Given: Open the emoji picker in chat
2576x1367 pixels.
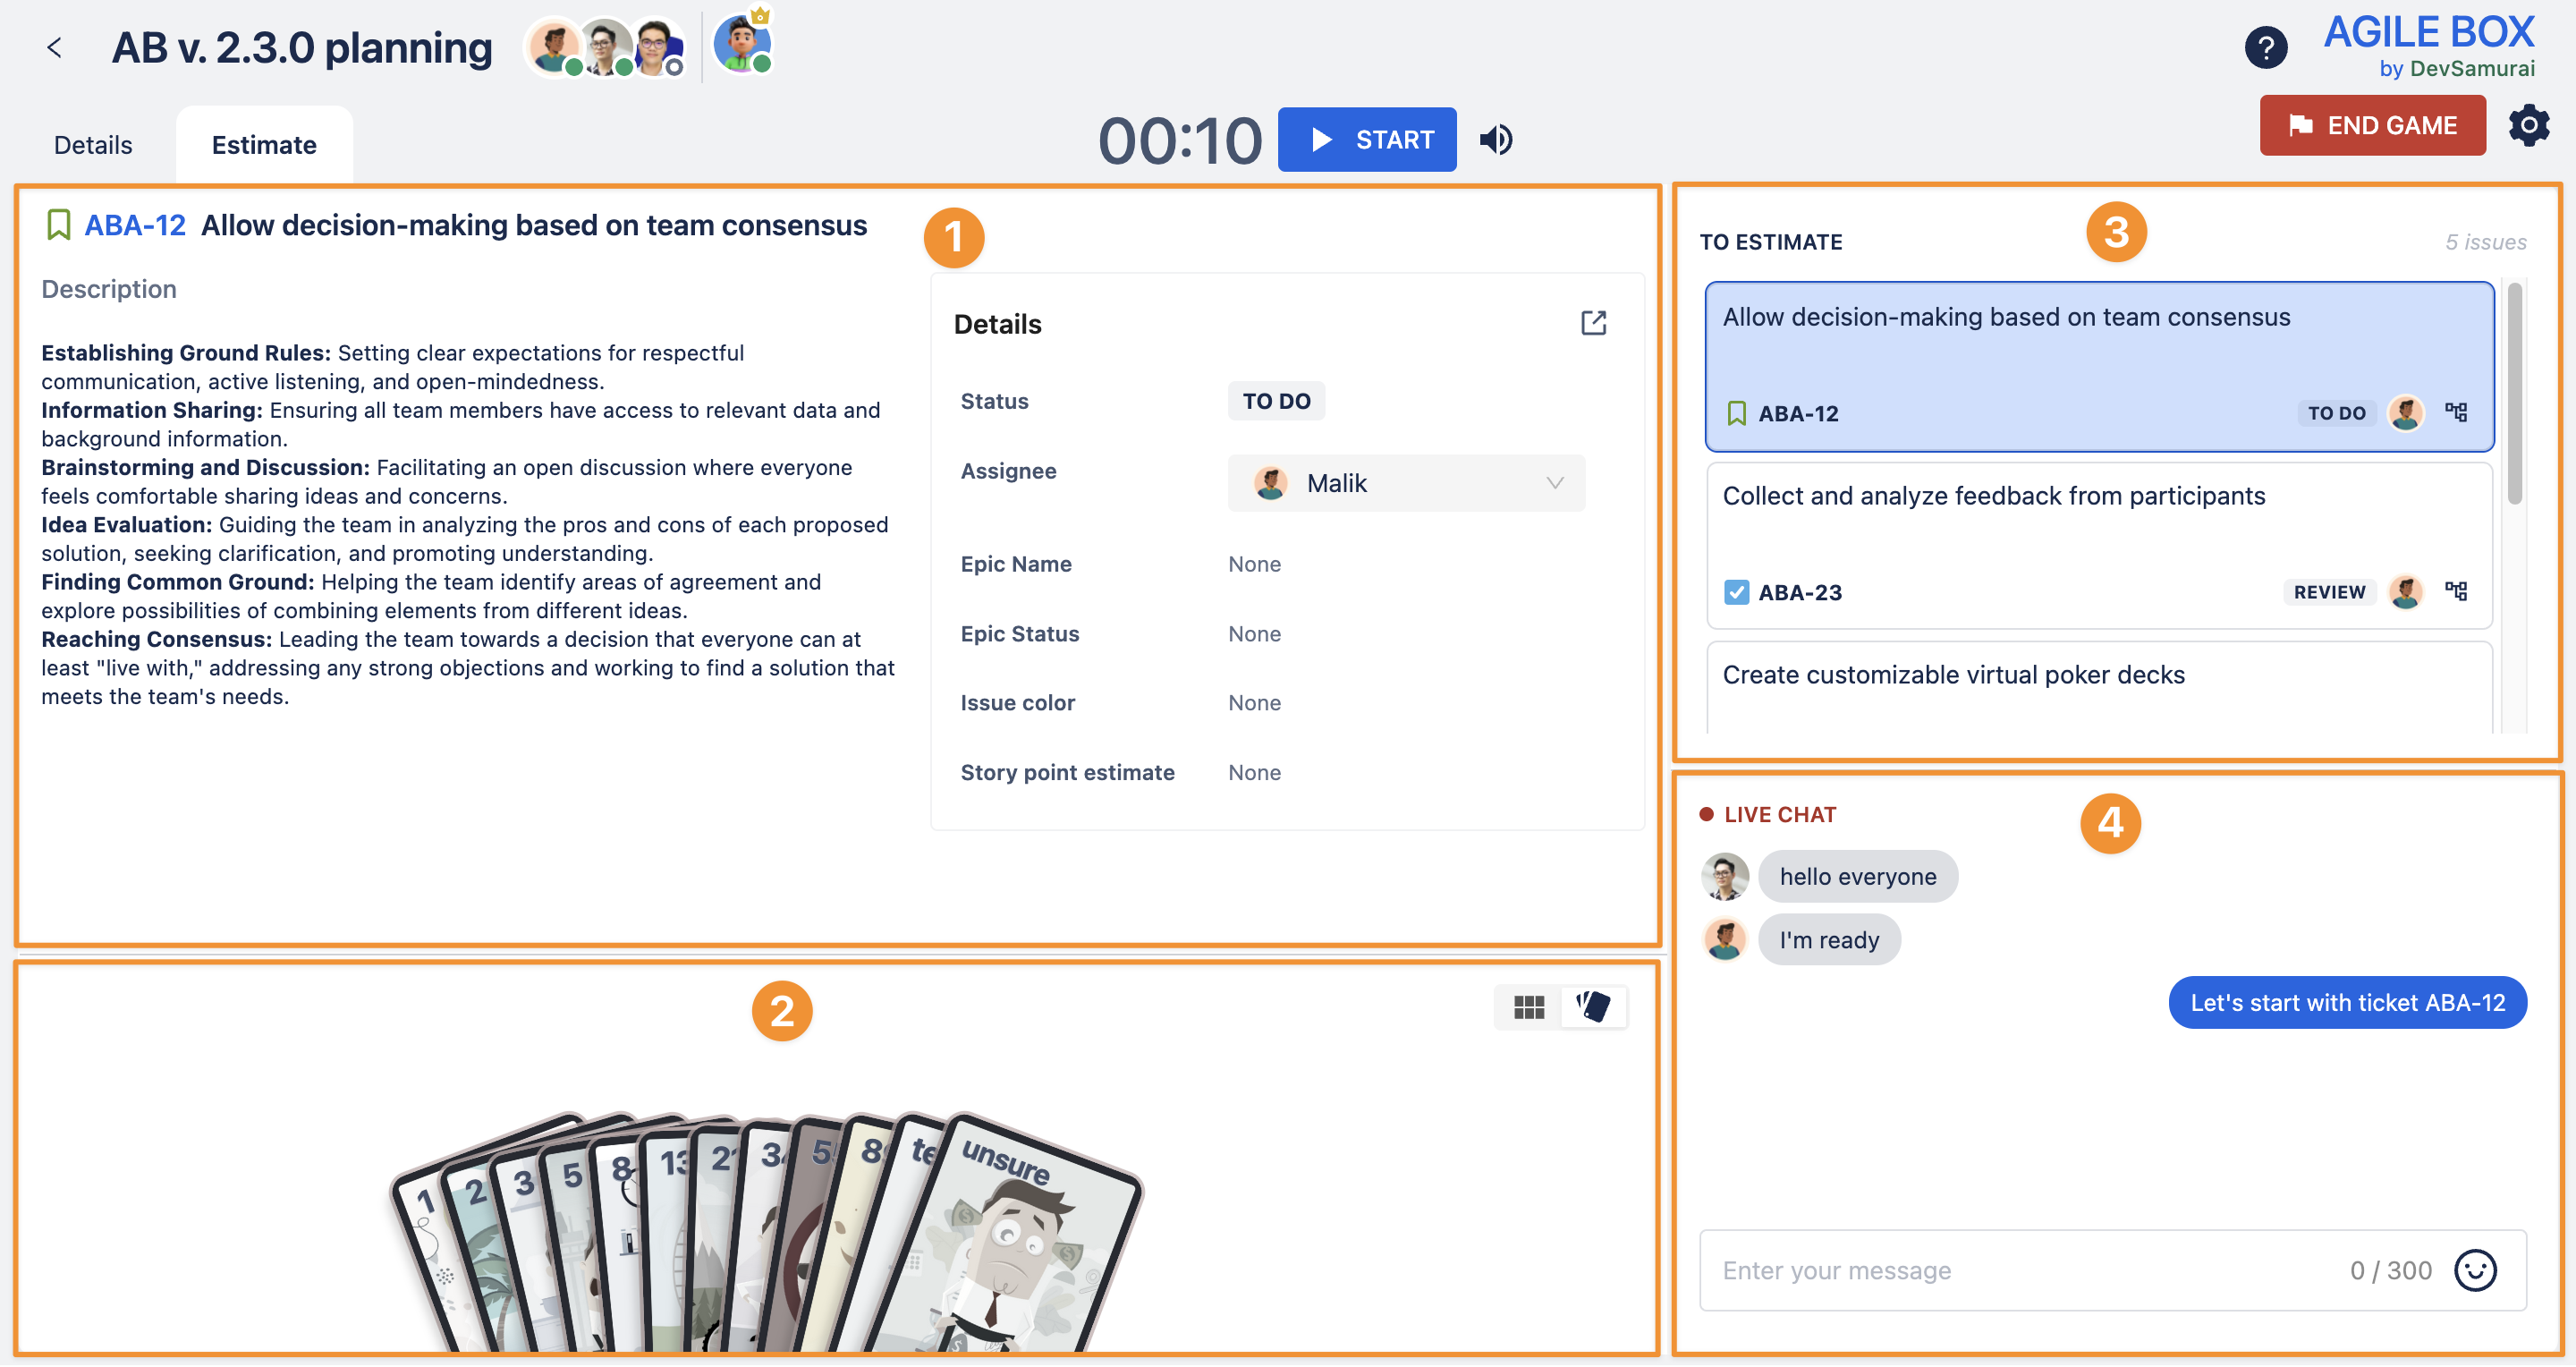Looking at the screenshot, I should coord(2475,1271).
